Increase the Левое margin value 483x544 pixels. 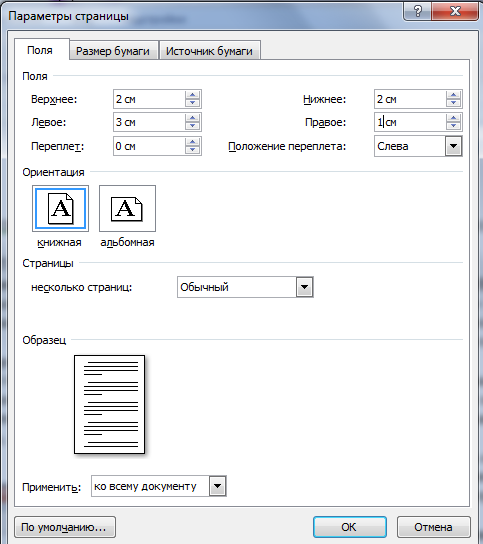click(x=192, y=118)
